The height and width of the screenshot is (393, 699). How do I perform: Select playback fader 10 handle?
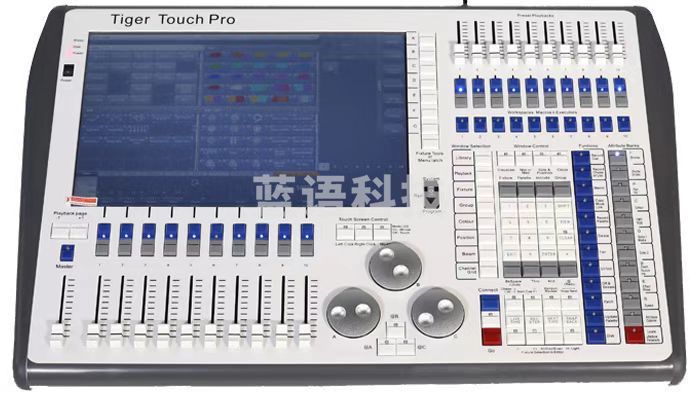coord(304,335)
